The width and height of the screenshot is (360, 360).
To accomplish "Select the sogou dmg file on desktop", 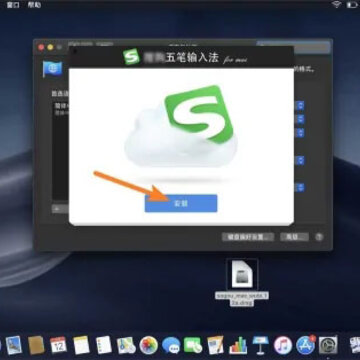I will (x=242, y=283).
